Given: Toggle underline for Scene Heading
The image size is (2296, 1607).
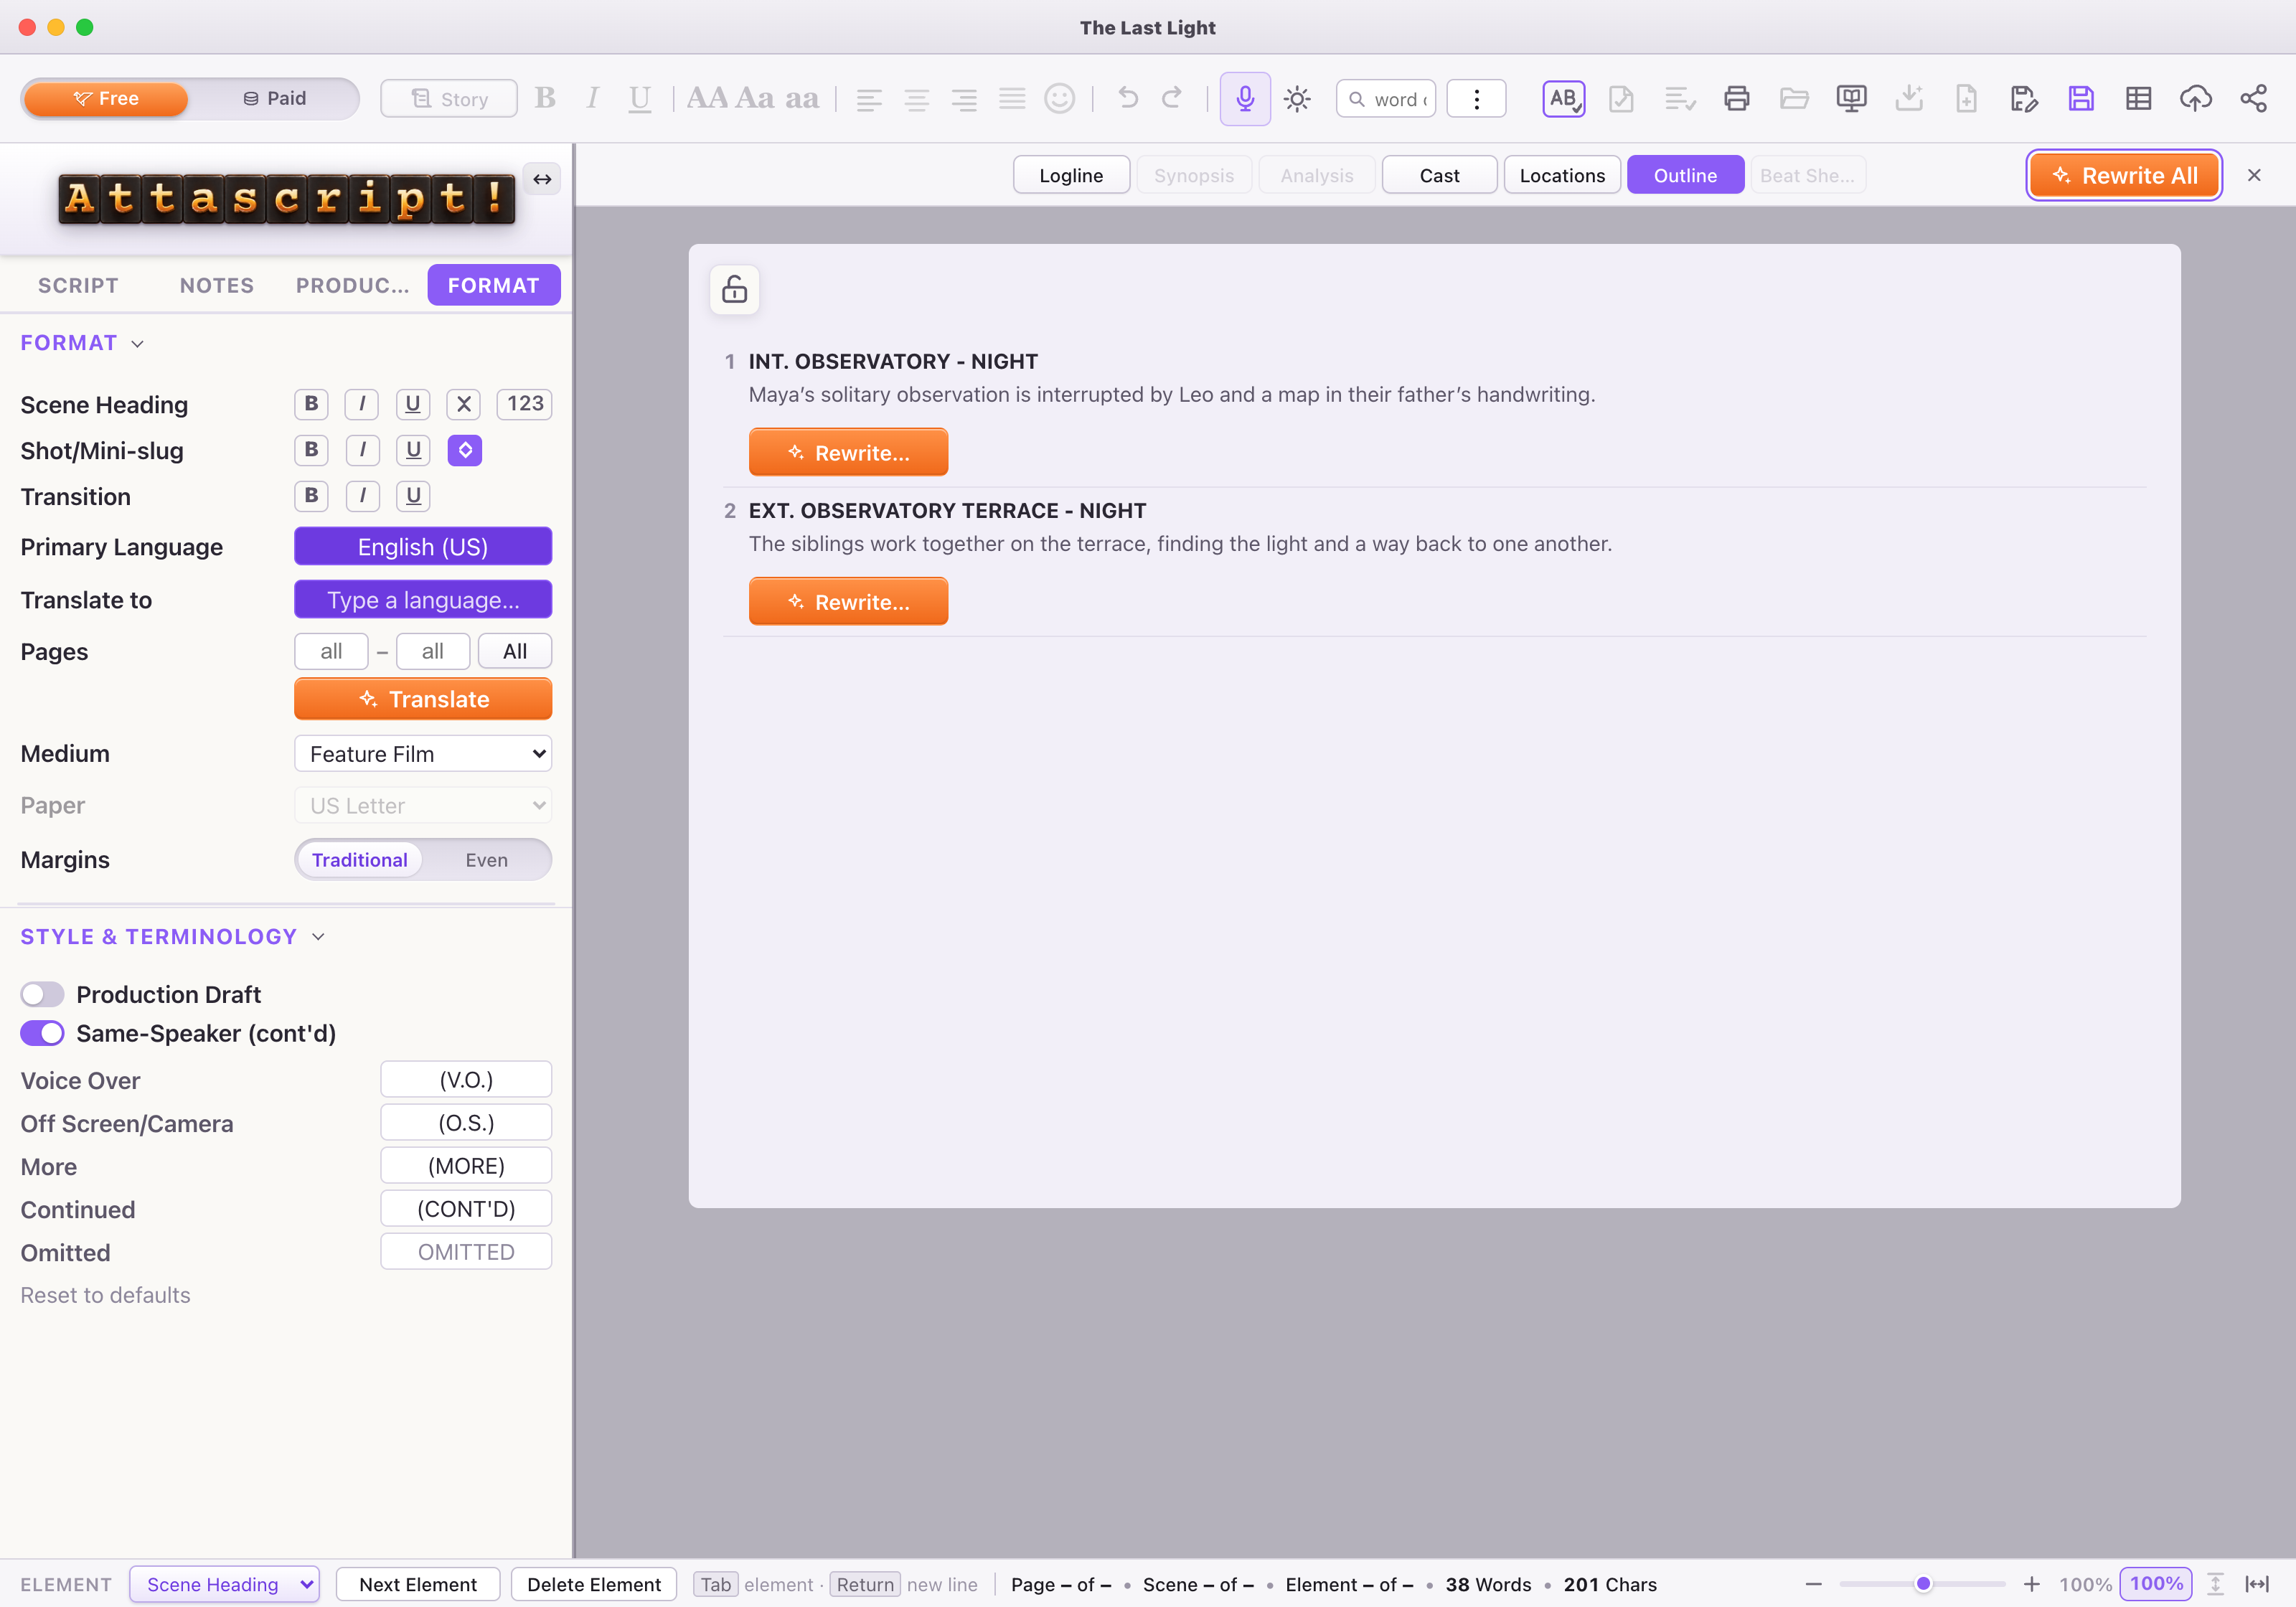Looking at the screenshot, I should (412, 403).
